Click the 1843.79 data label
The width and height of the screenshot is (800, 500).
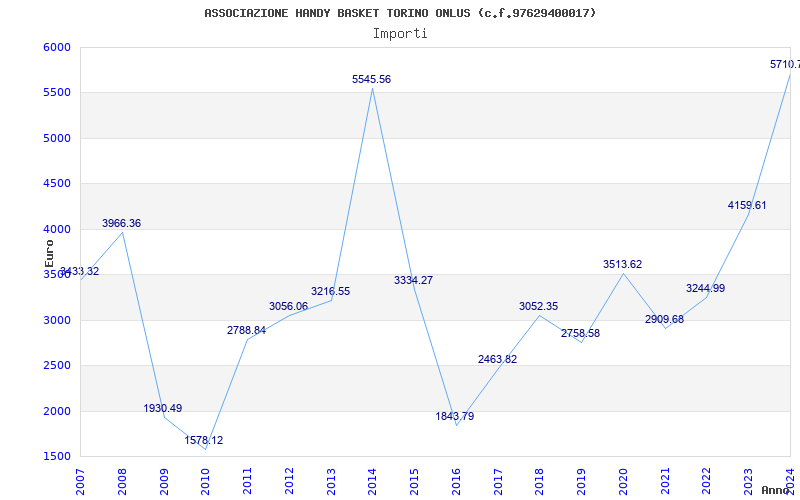[x=455, y=417]
